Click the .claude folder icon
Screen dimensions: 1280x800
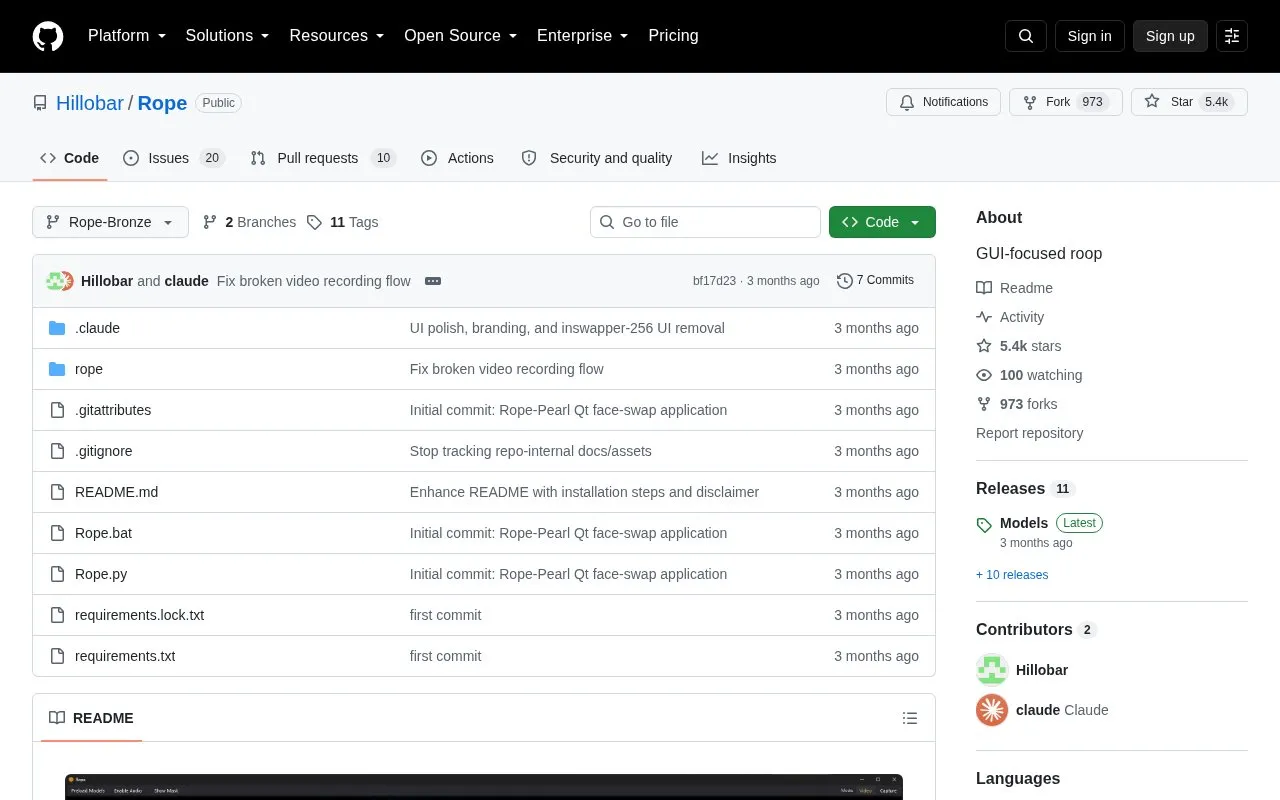pyautogui.click(x=57, y=328)
